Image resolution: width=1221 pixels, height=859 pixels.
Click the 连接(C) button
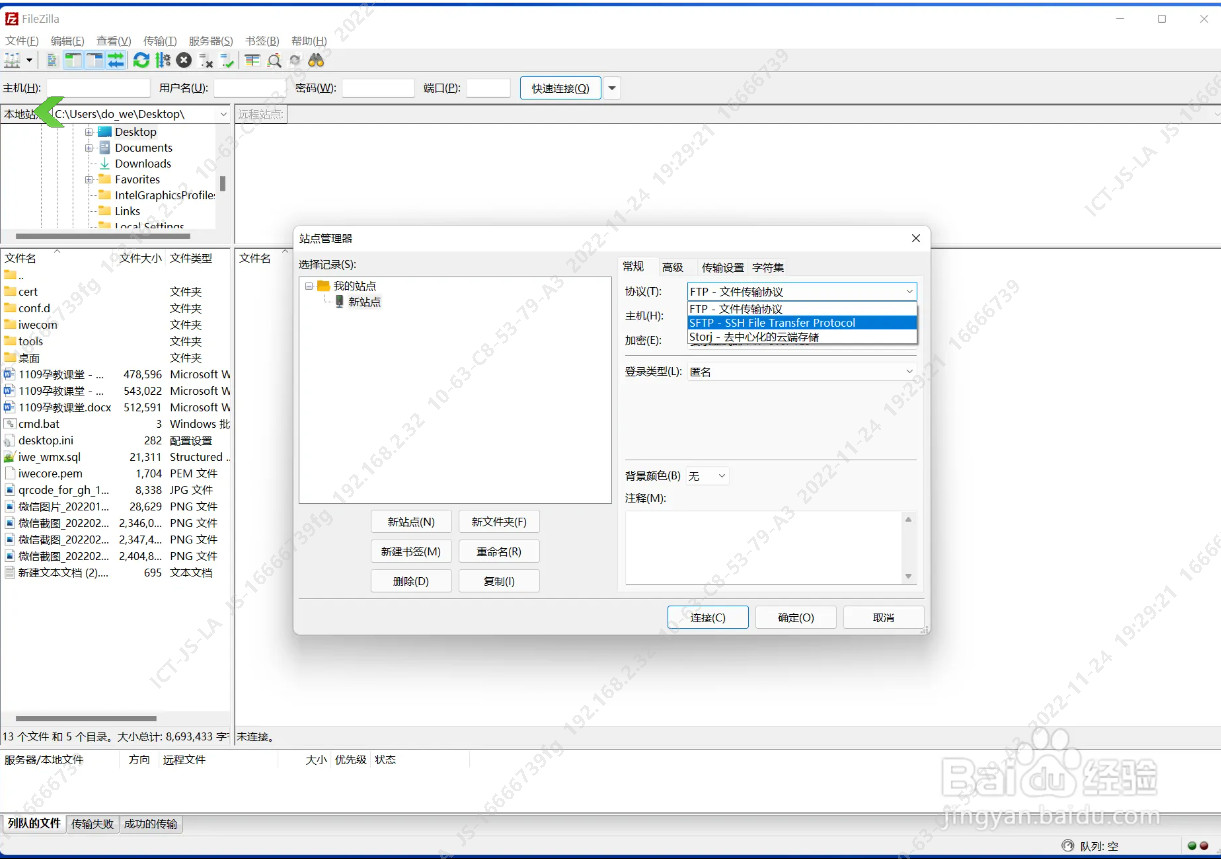pyautogui.click(x=707, y=618)
